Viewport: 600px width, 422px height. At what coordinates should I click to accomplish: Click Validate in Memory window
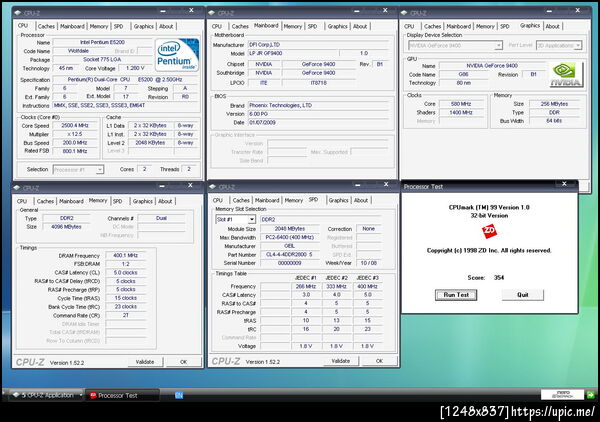pyautogui.click(x=145, y=362)
